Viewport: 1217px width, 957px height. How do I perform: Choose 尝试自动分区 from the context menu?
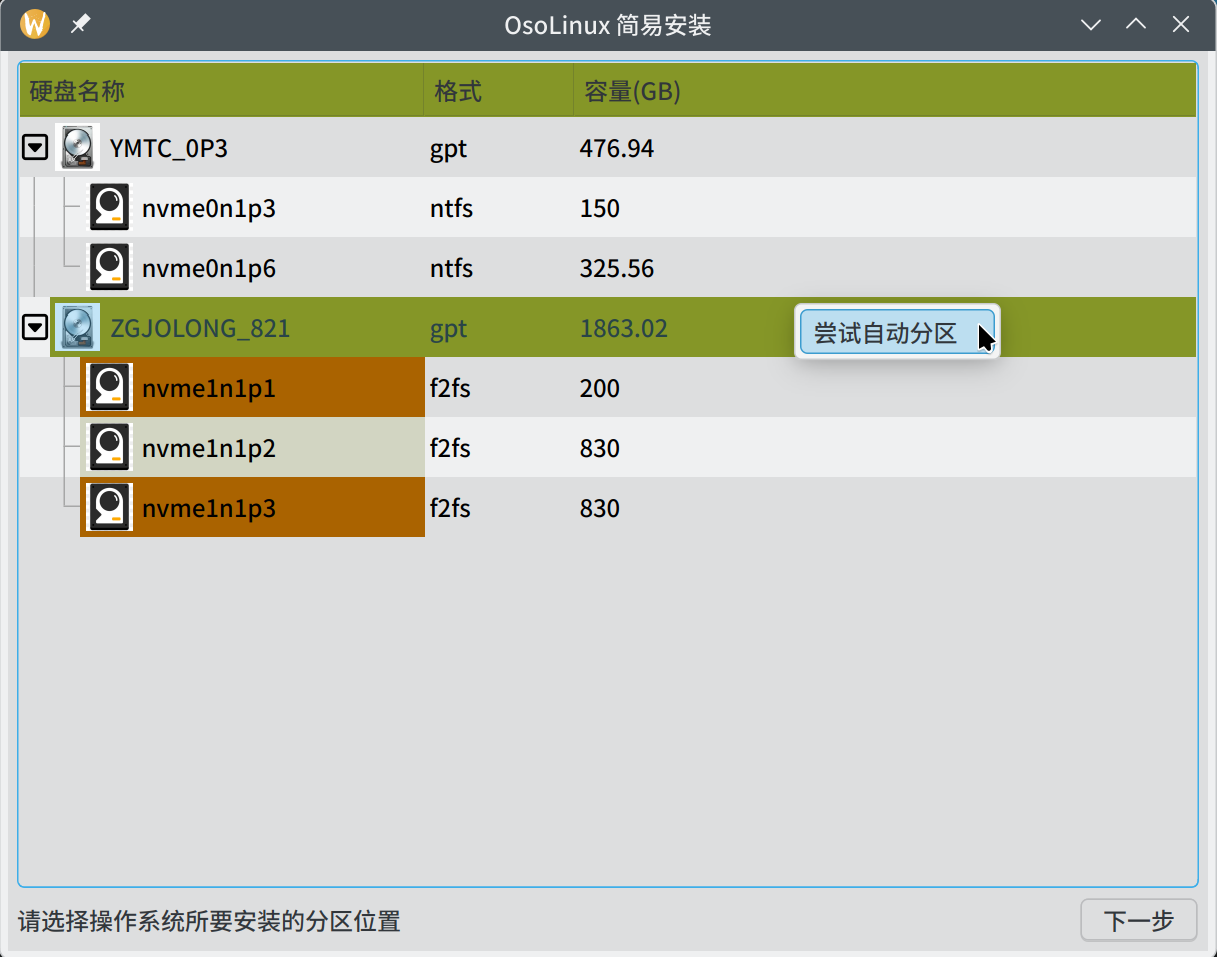[x=886, y=333]
